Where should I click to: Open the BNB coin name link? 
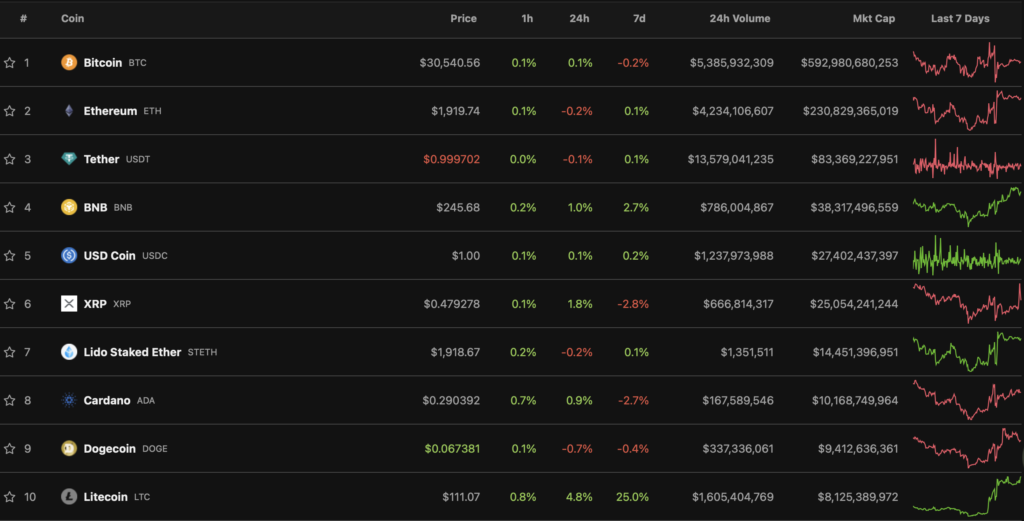[95, 208]
